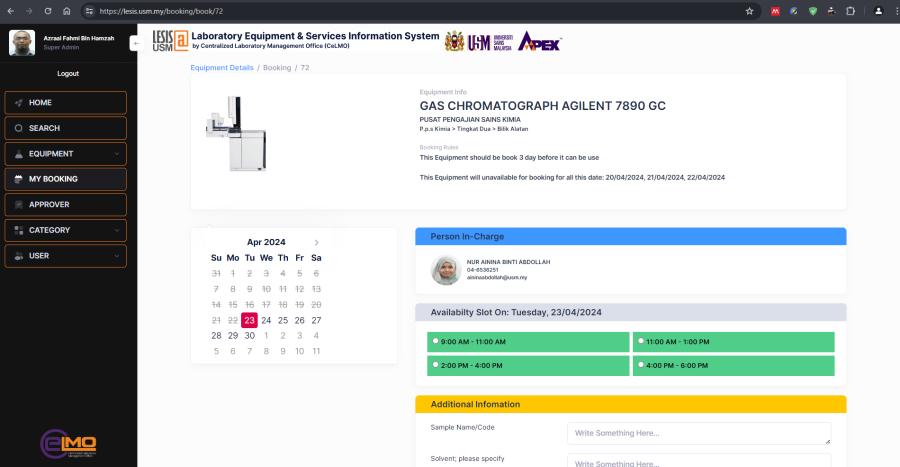Click equipment title GAS CHROMATOGRAPH AGILENT 7890 GC
The width and height of the screenshot is (900, 467).
point(542,106)
